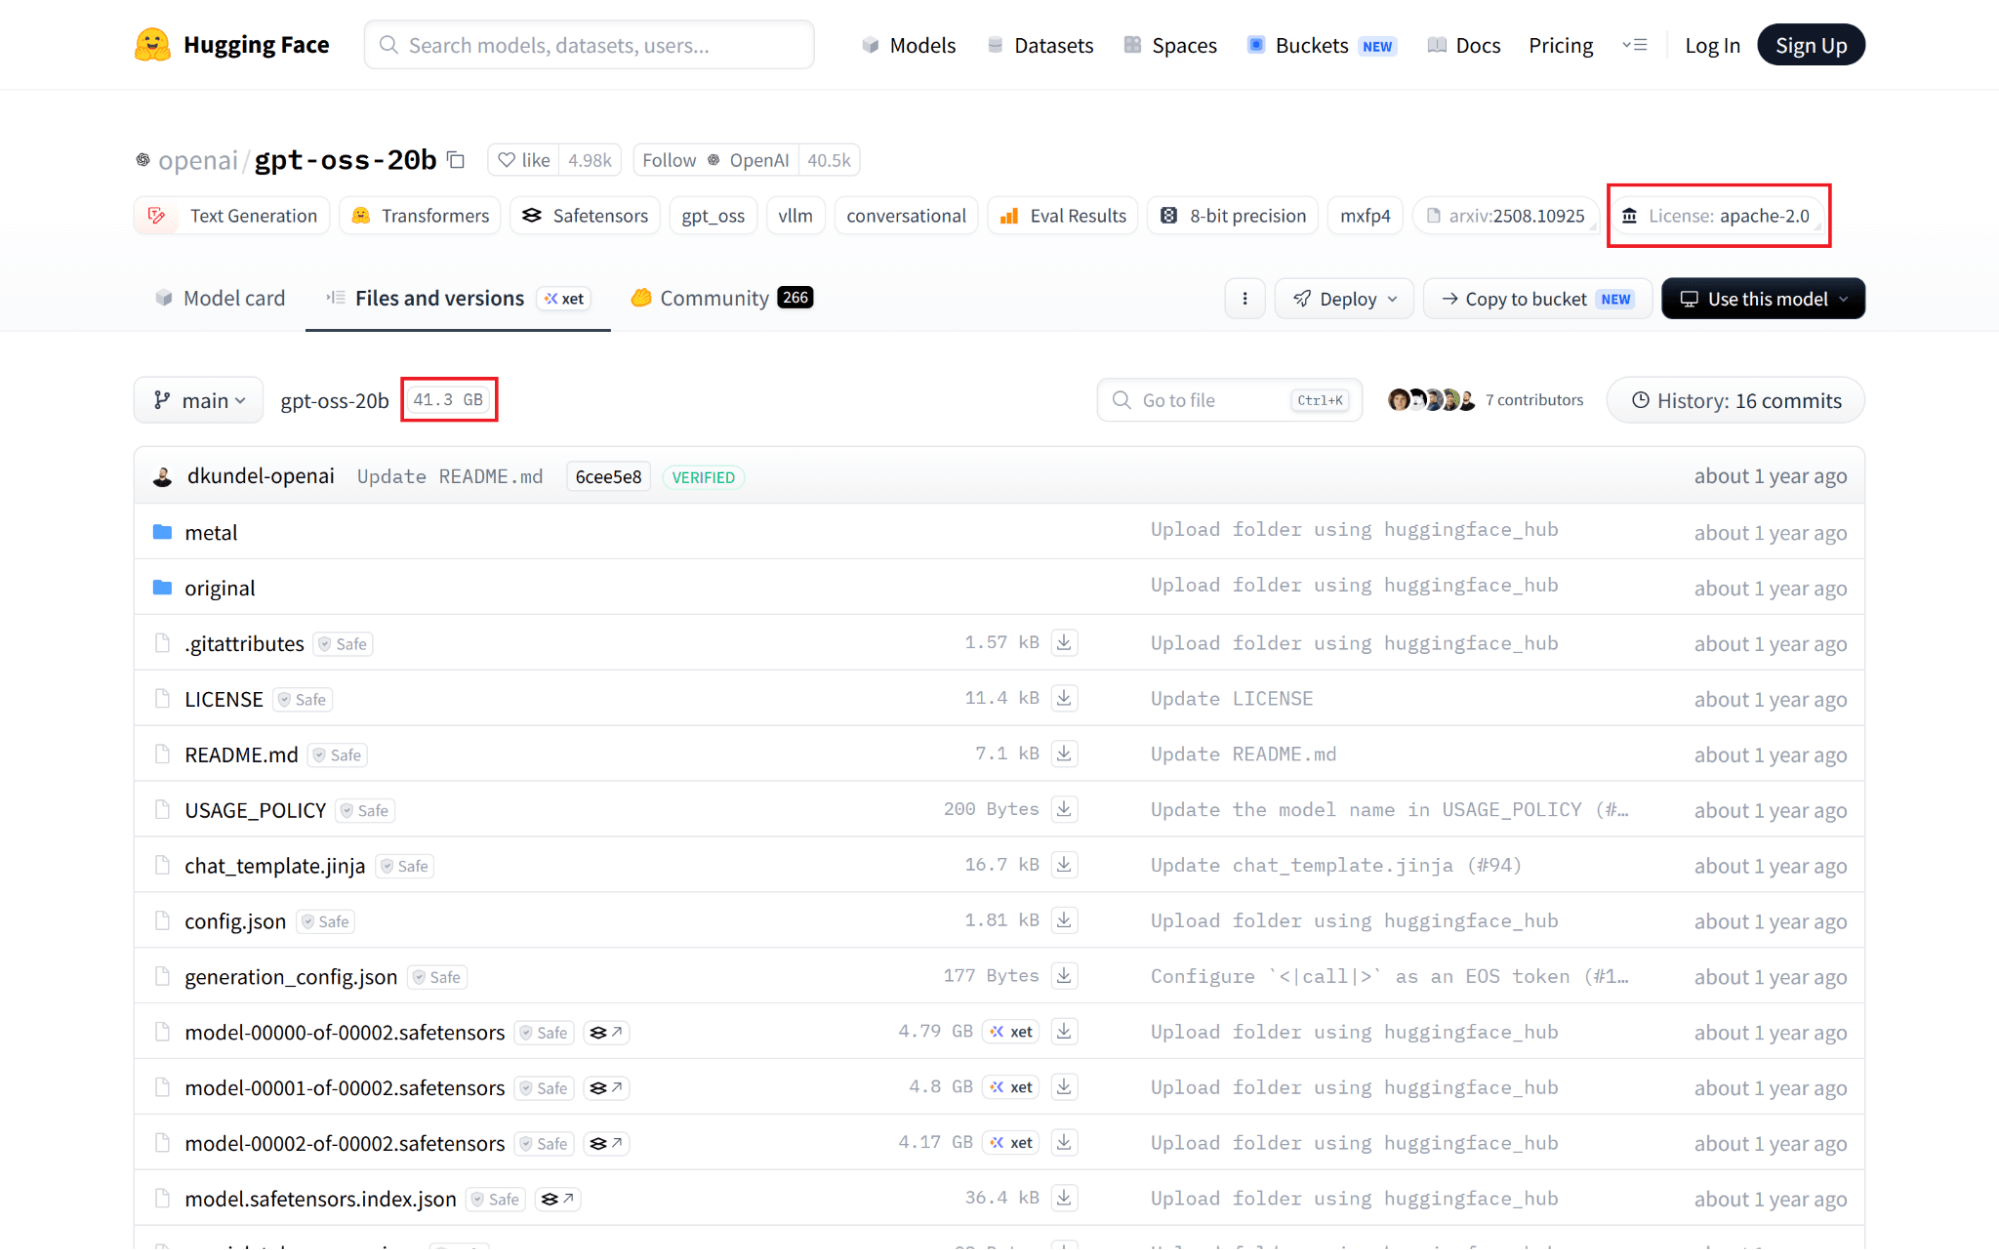Screen dimensions: 1999x1250
Task: Open Buckets in the navigation bar
Action: [x=1321, y=45]
